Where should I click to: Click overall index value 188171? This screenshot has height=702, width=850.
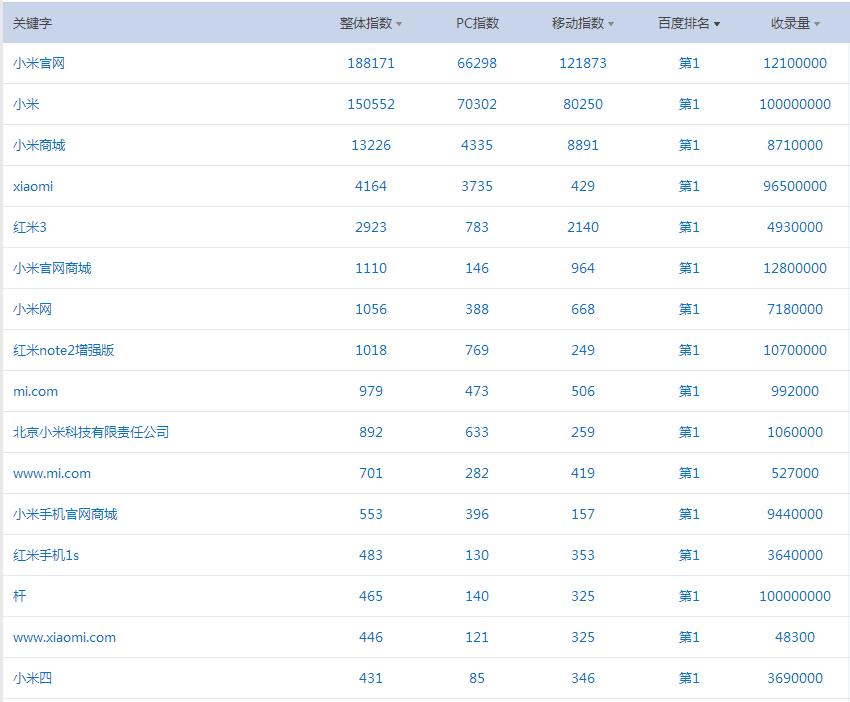tap(371, 63)
